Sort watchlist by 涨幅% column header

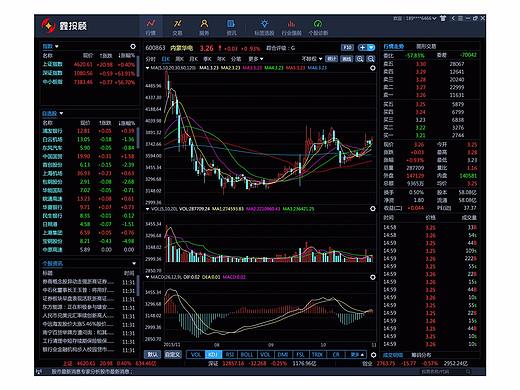[127, 123]
